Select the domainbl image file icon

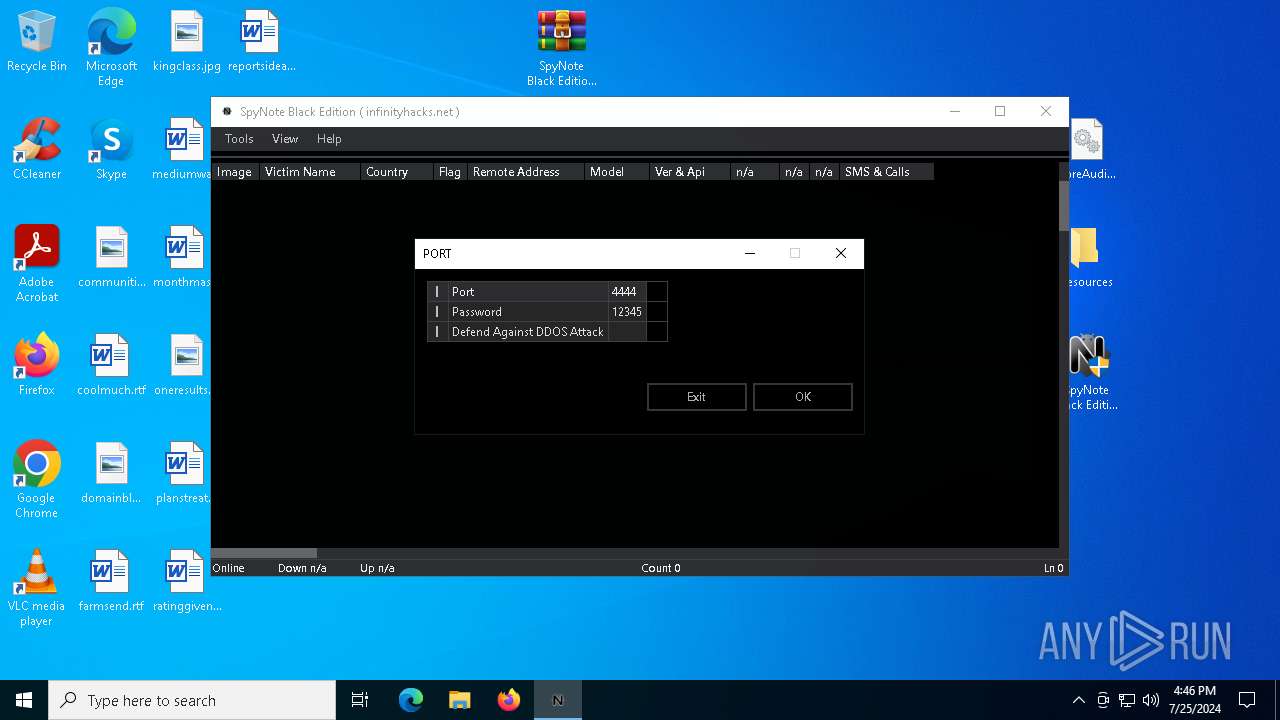tap(111, 474)
